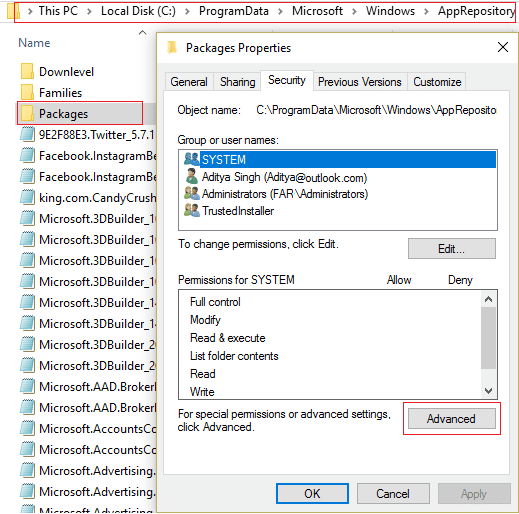
Task: Click the king.com.CandyCrush file icon
Action: point(27,197)
